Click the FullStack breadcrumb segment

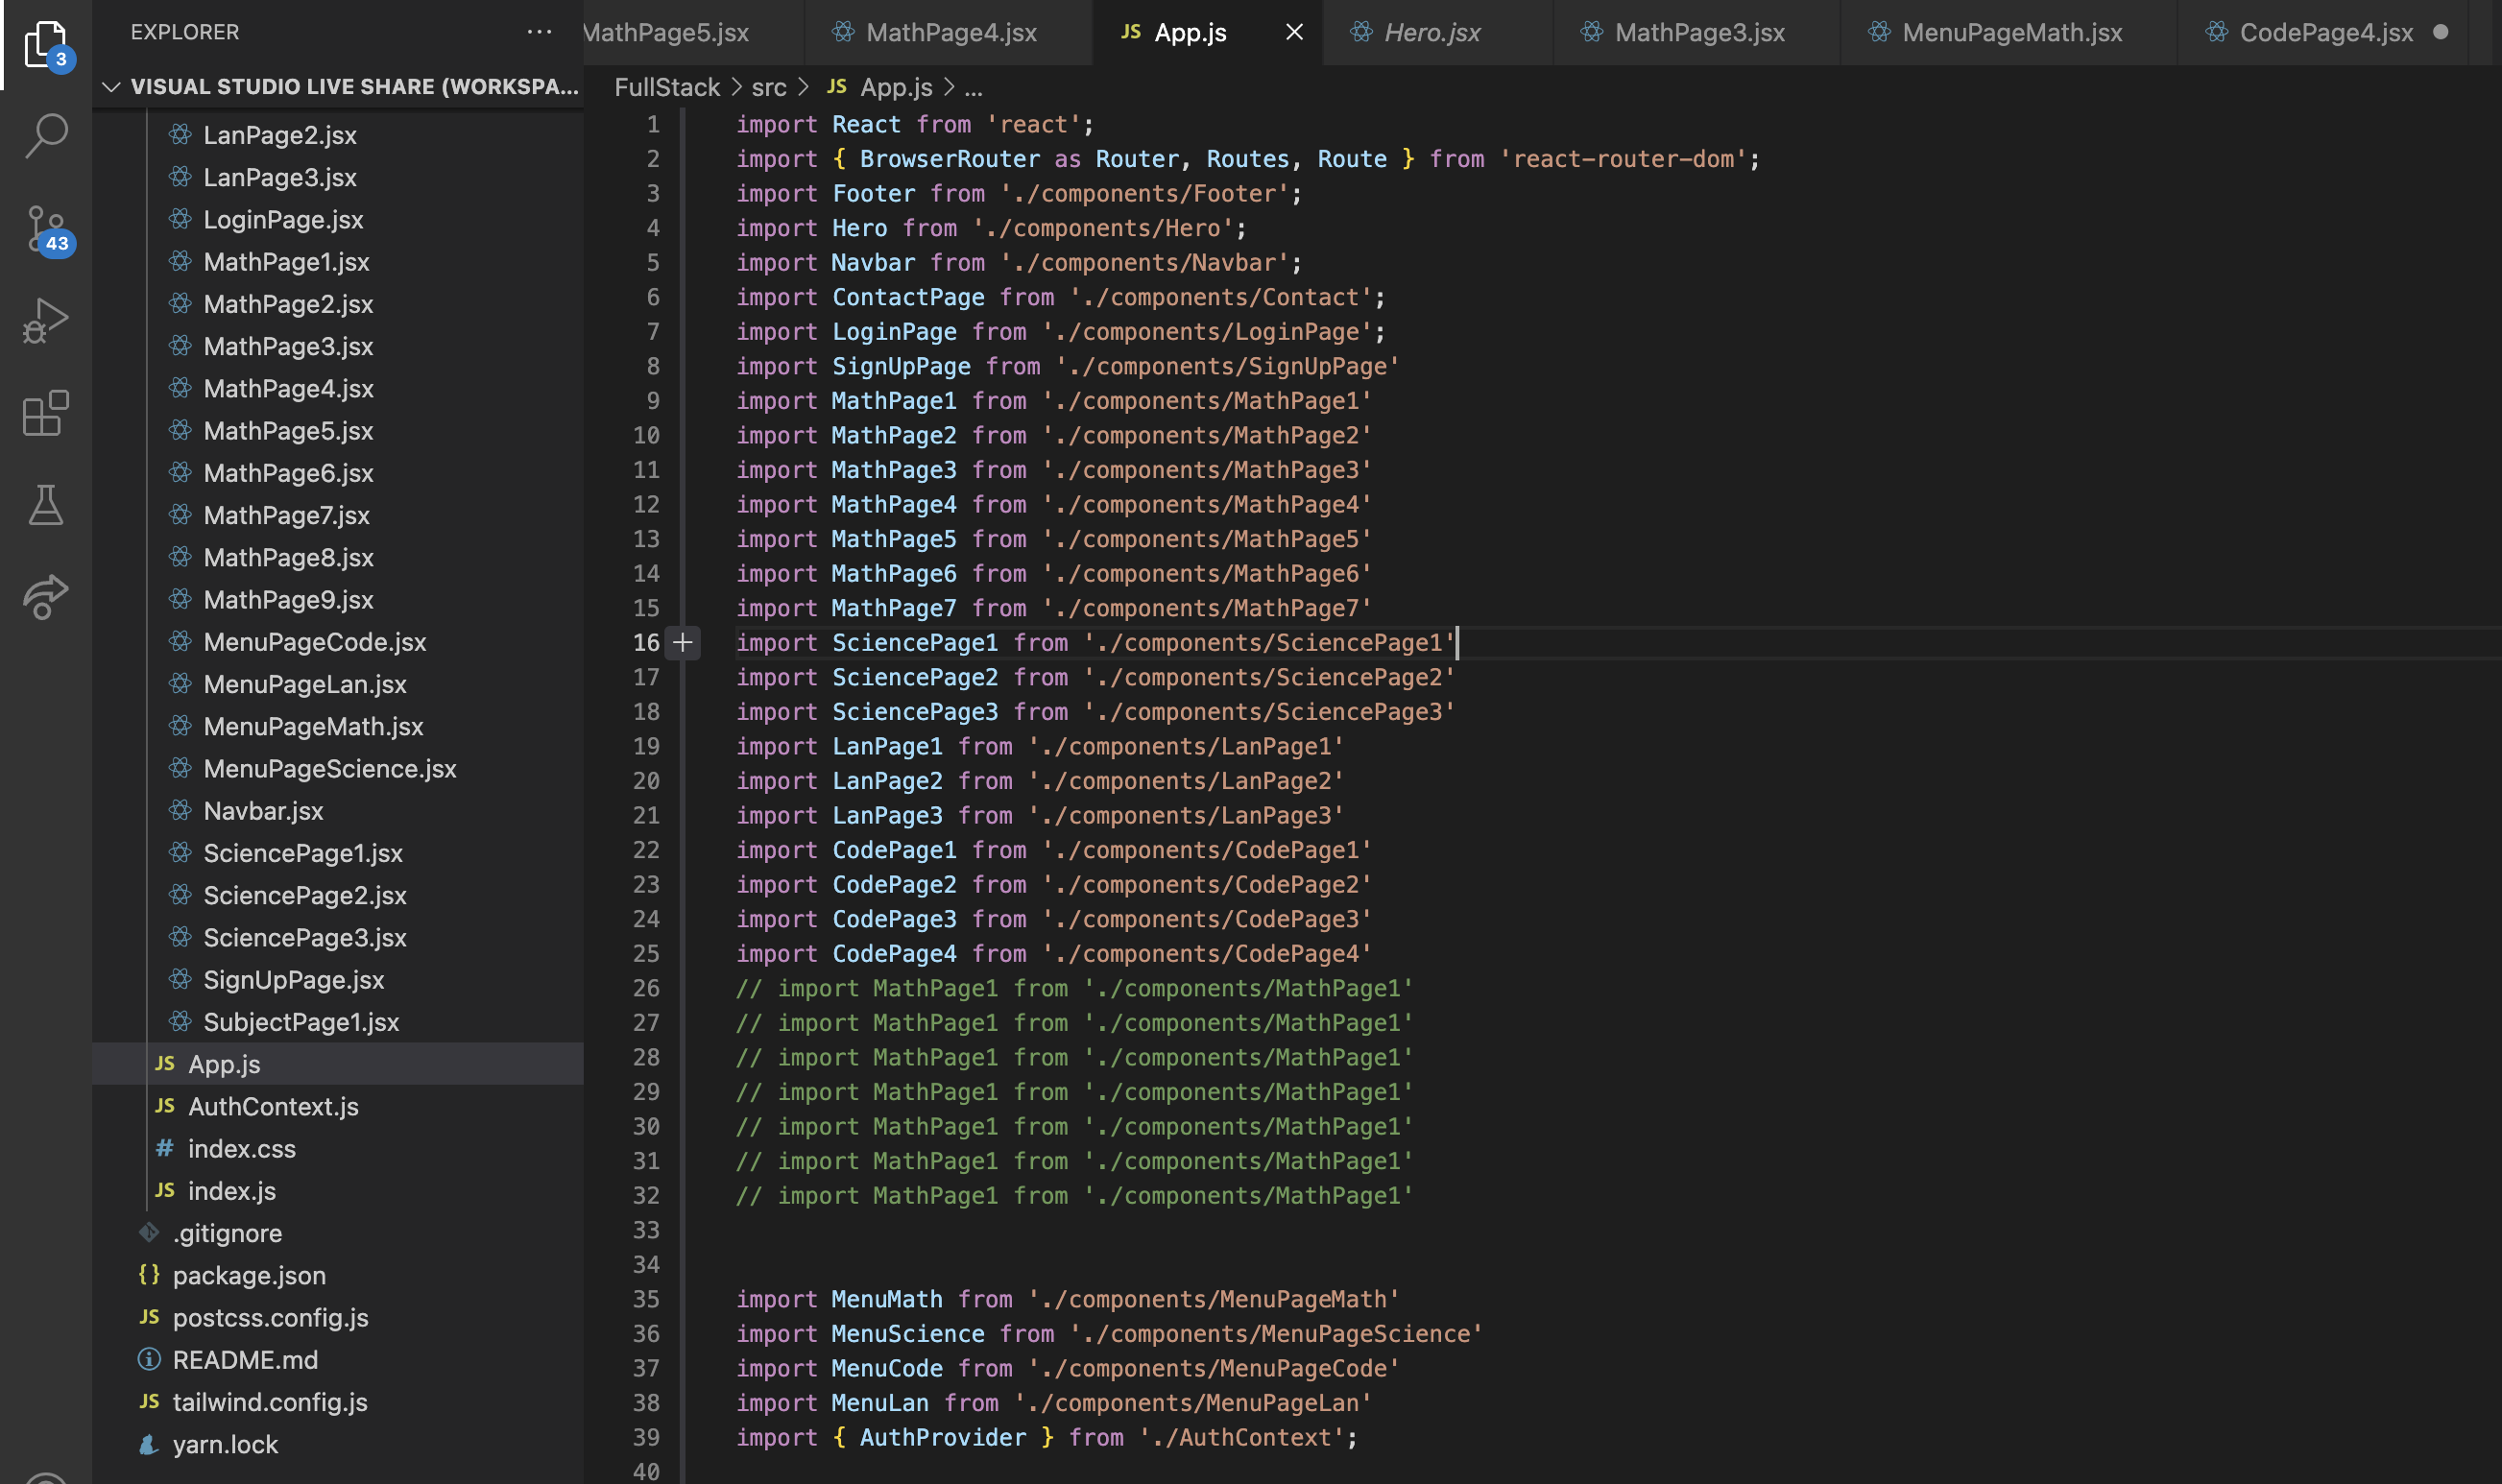click(666, 88)
